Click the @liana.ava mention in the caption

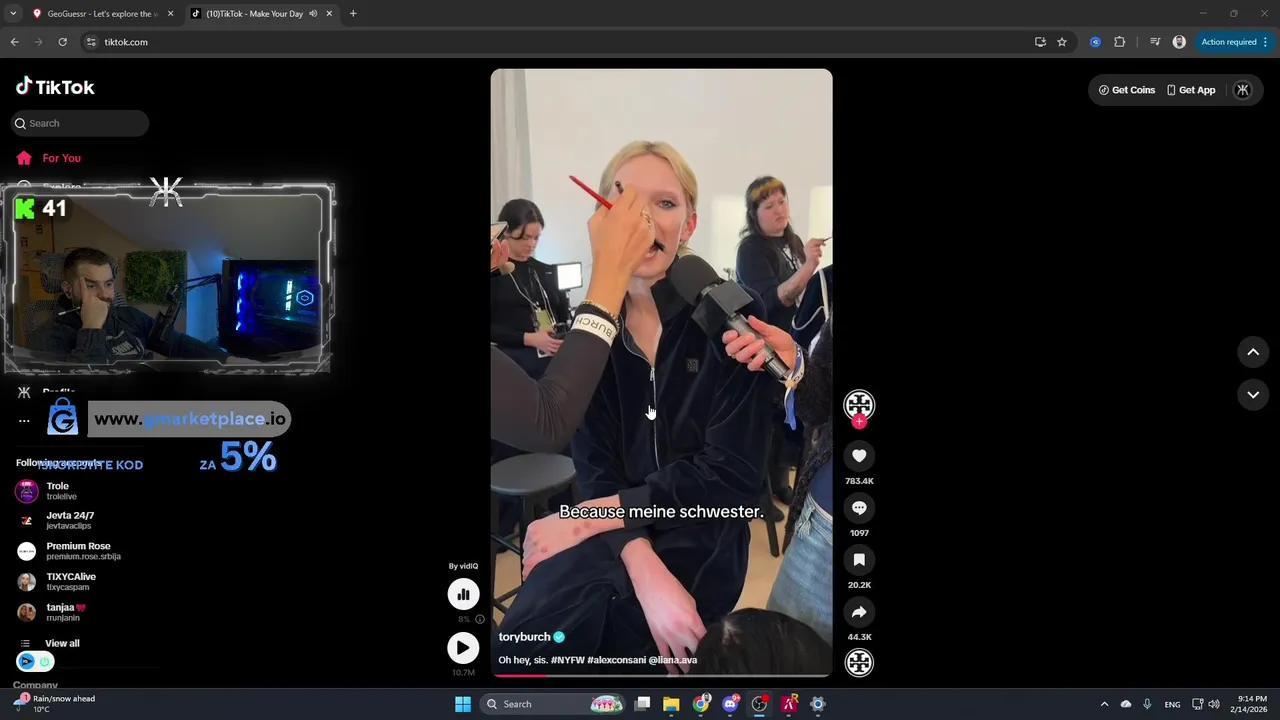[673, 660]
